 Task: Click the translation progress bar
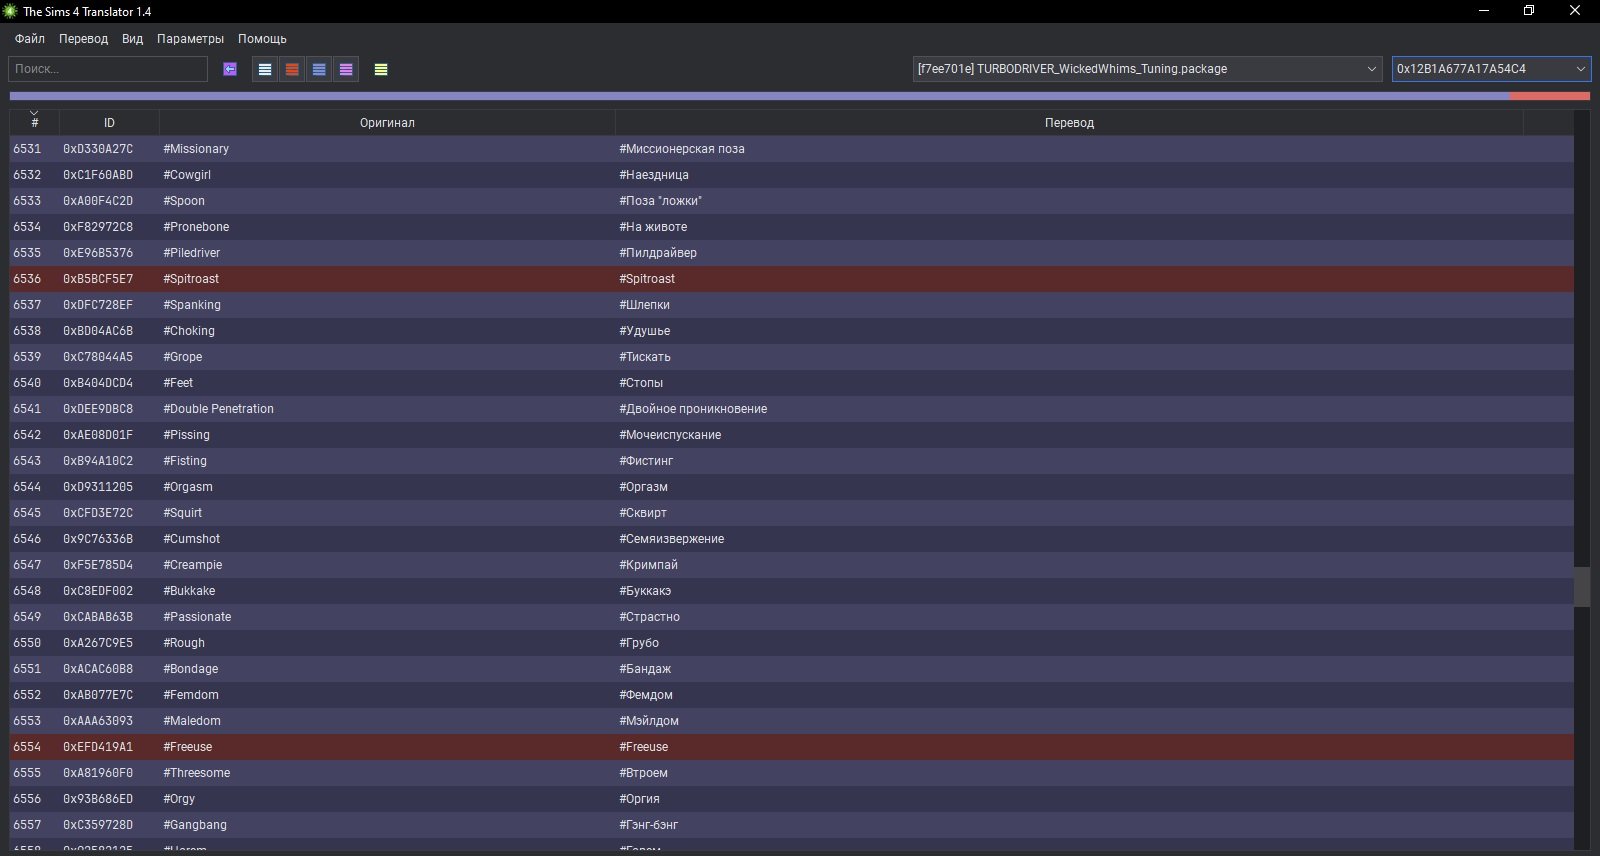click(x=760, y=96)
